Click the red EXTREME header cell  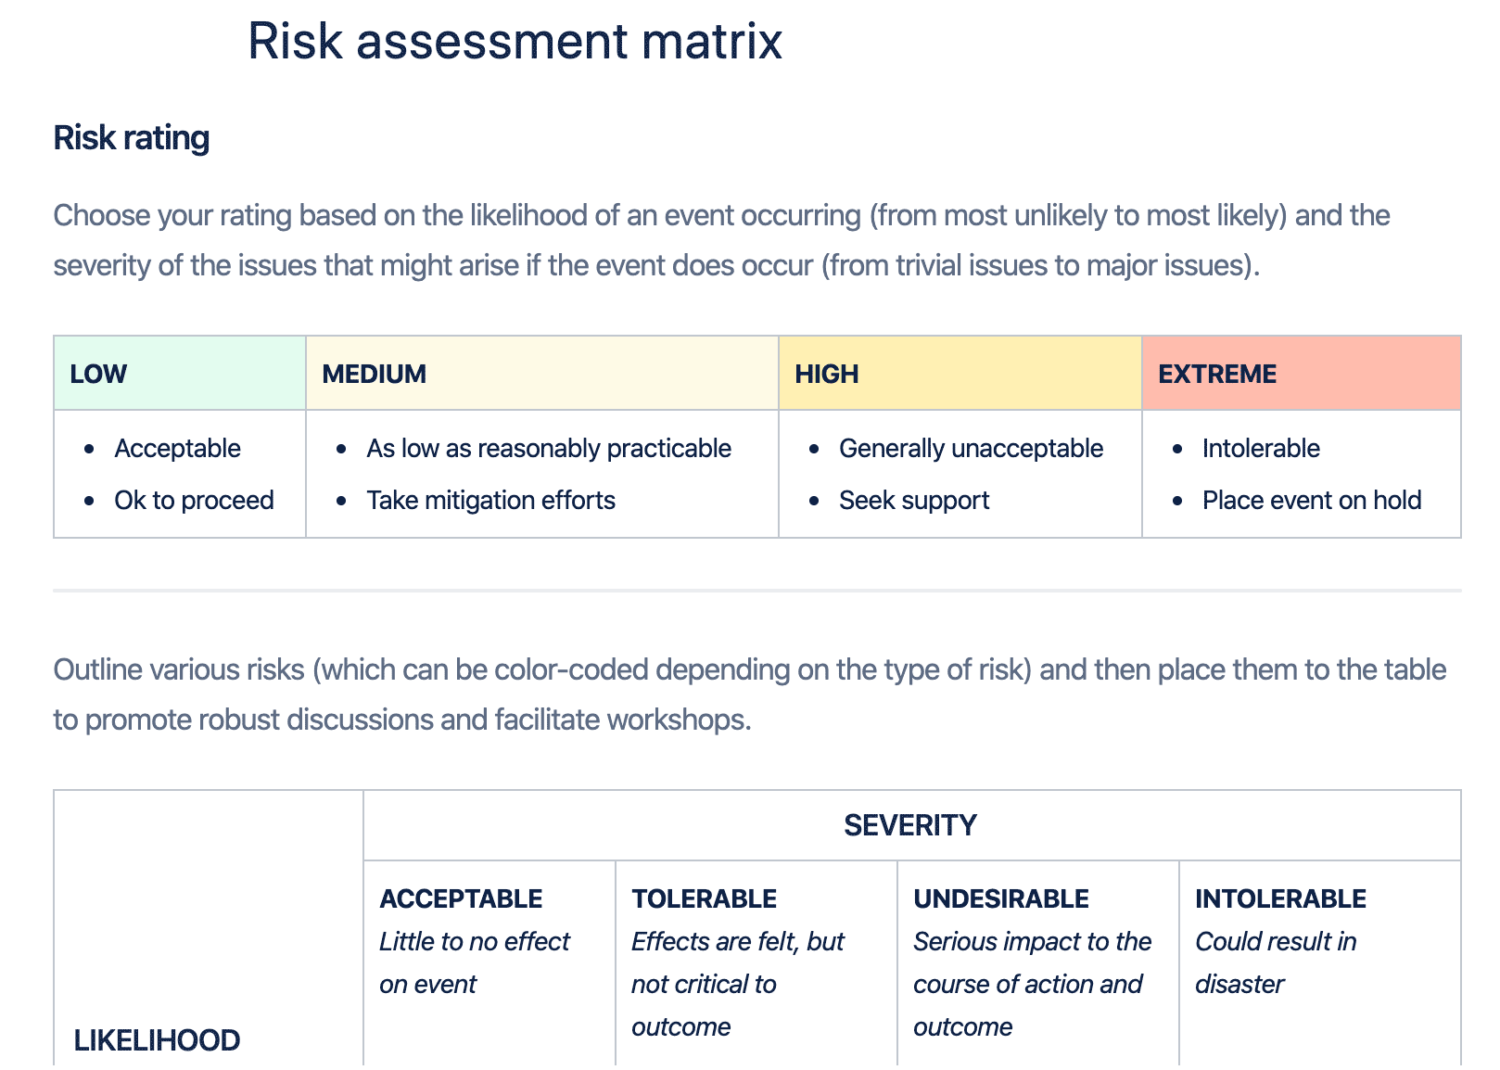[x=1300, y=374]
